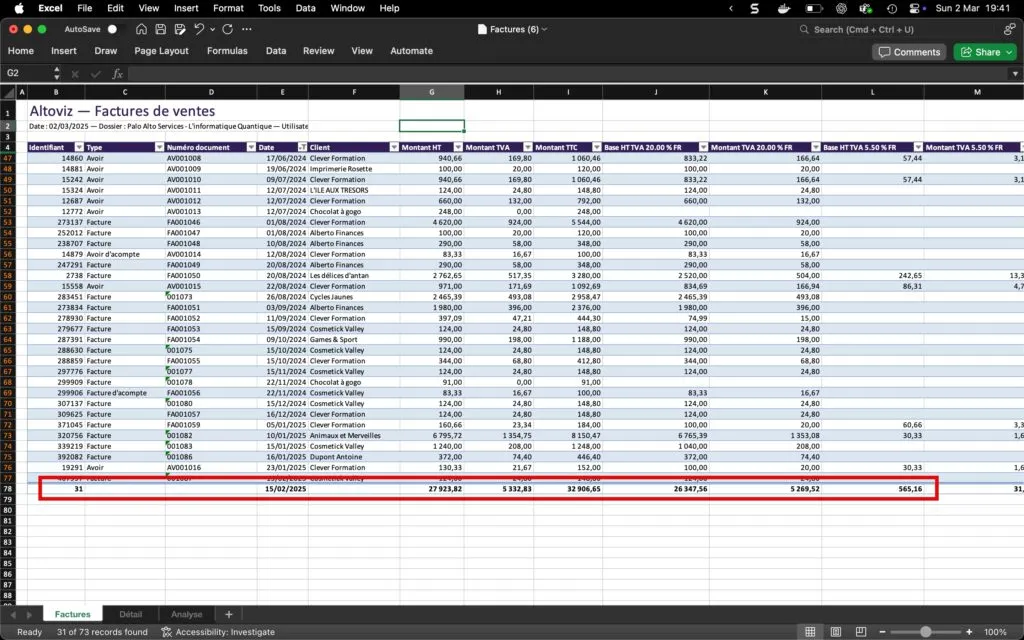Viewport: 1024px width, 640px height.
Task: Open the Identifiant column filter dropdown
Action: (x=79, y=148)
